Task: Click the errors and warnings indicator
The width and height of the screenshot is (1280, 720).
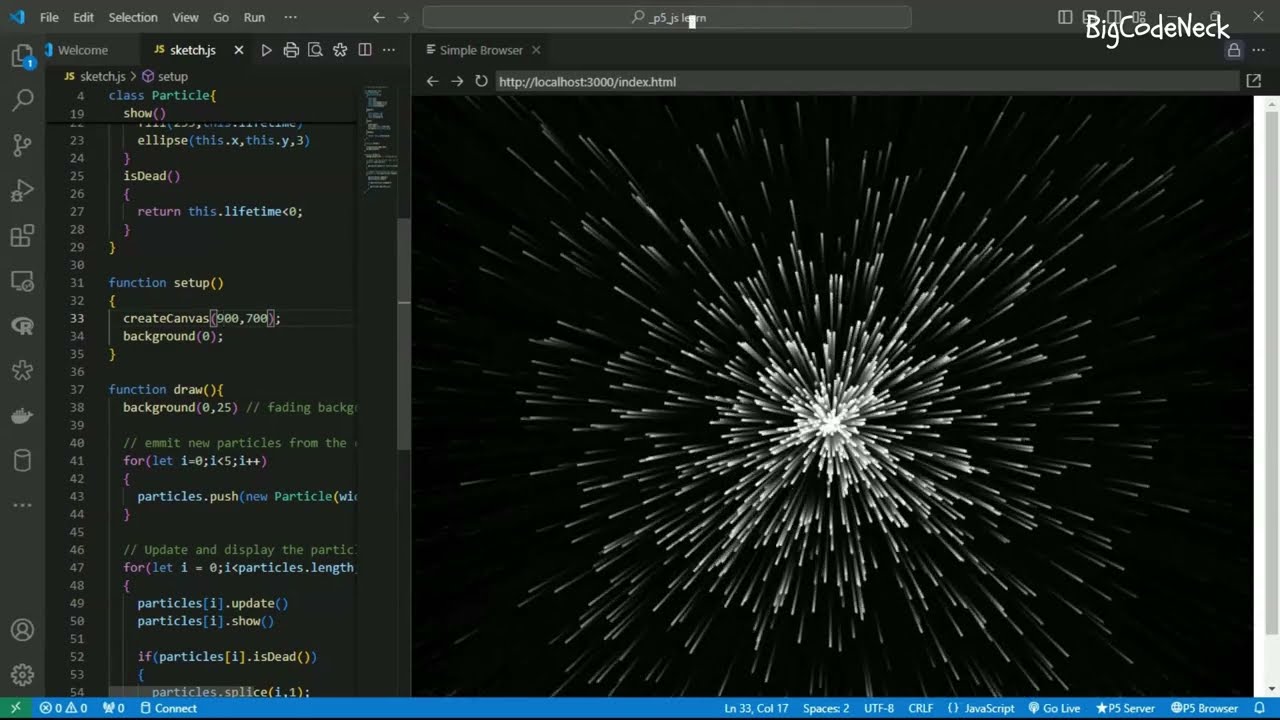Action: click(63, 708)
